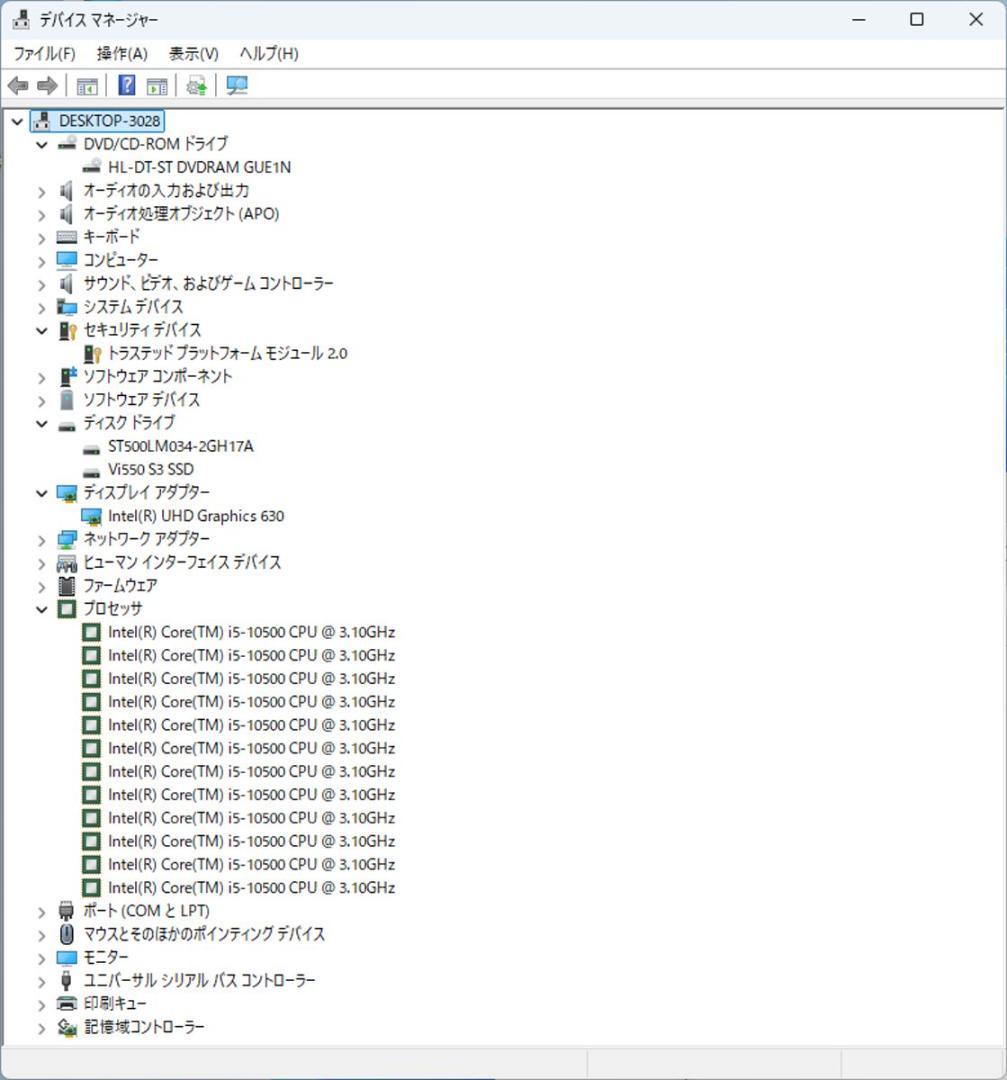Select the first Intel Core i5-10500 entry
This screenshot has height=1080, width=1007.
pos(251,632)
